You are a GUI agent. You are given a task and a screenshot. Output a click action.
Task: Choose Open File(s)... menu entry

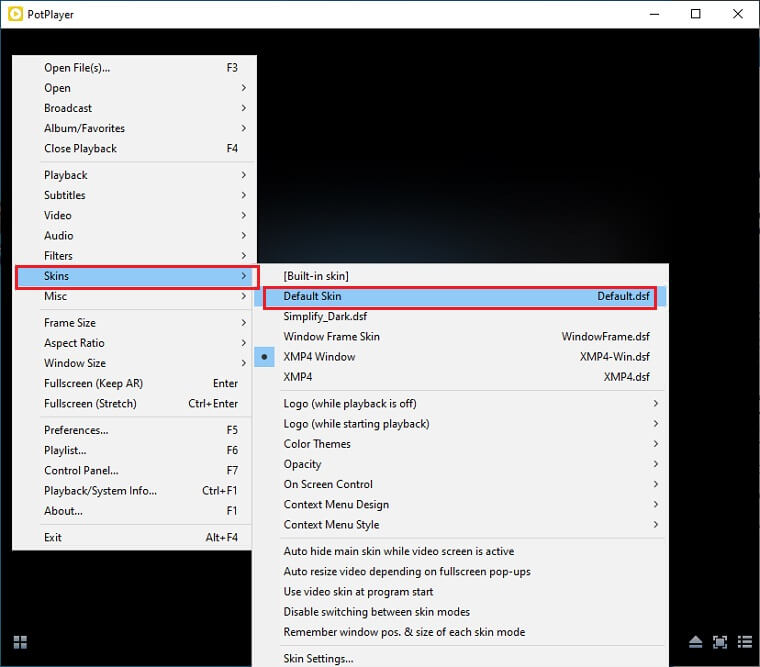134,68
